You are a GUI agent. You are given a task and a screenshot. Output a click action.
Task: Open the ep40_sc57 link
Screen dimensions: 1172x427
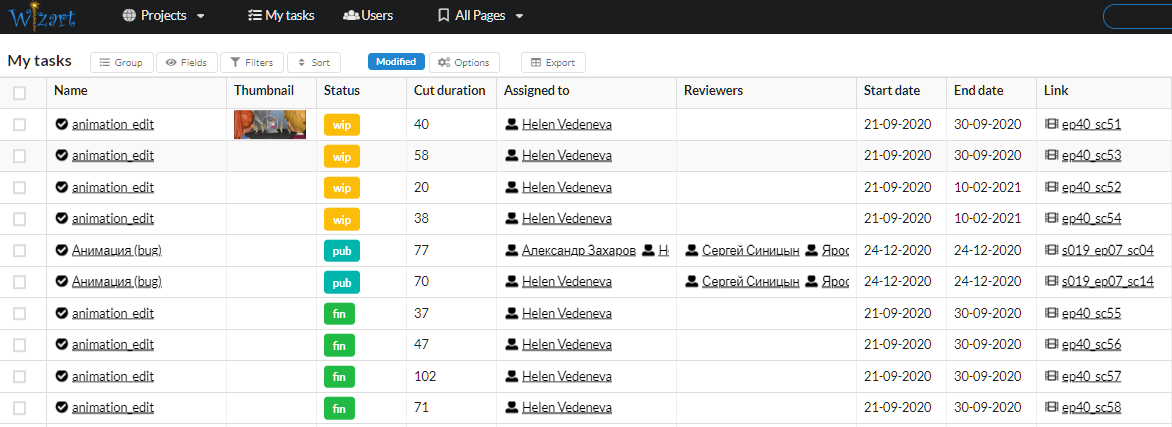coord(1091,377)
